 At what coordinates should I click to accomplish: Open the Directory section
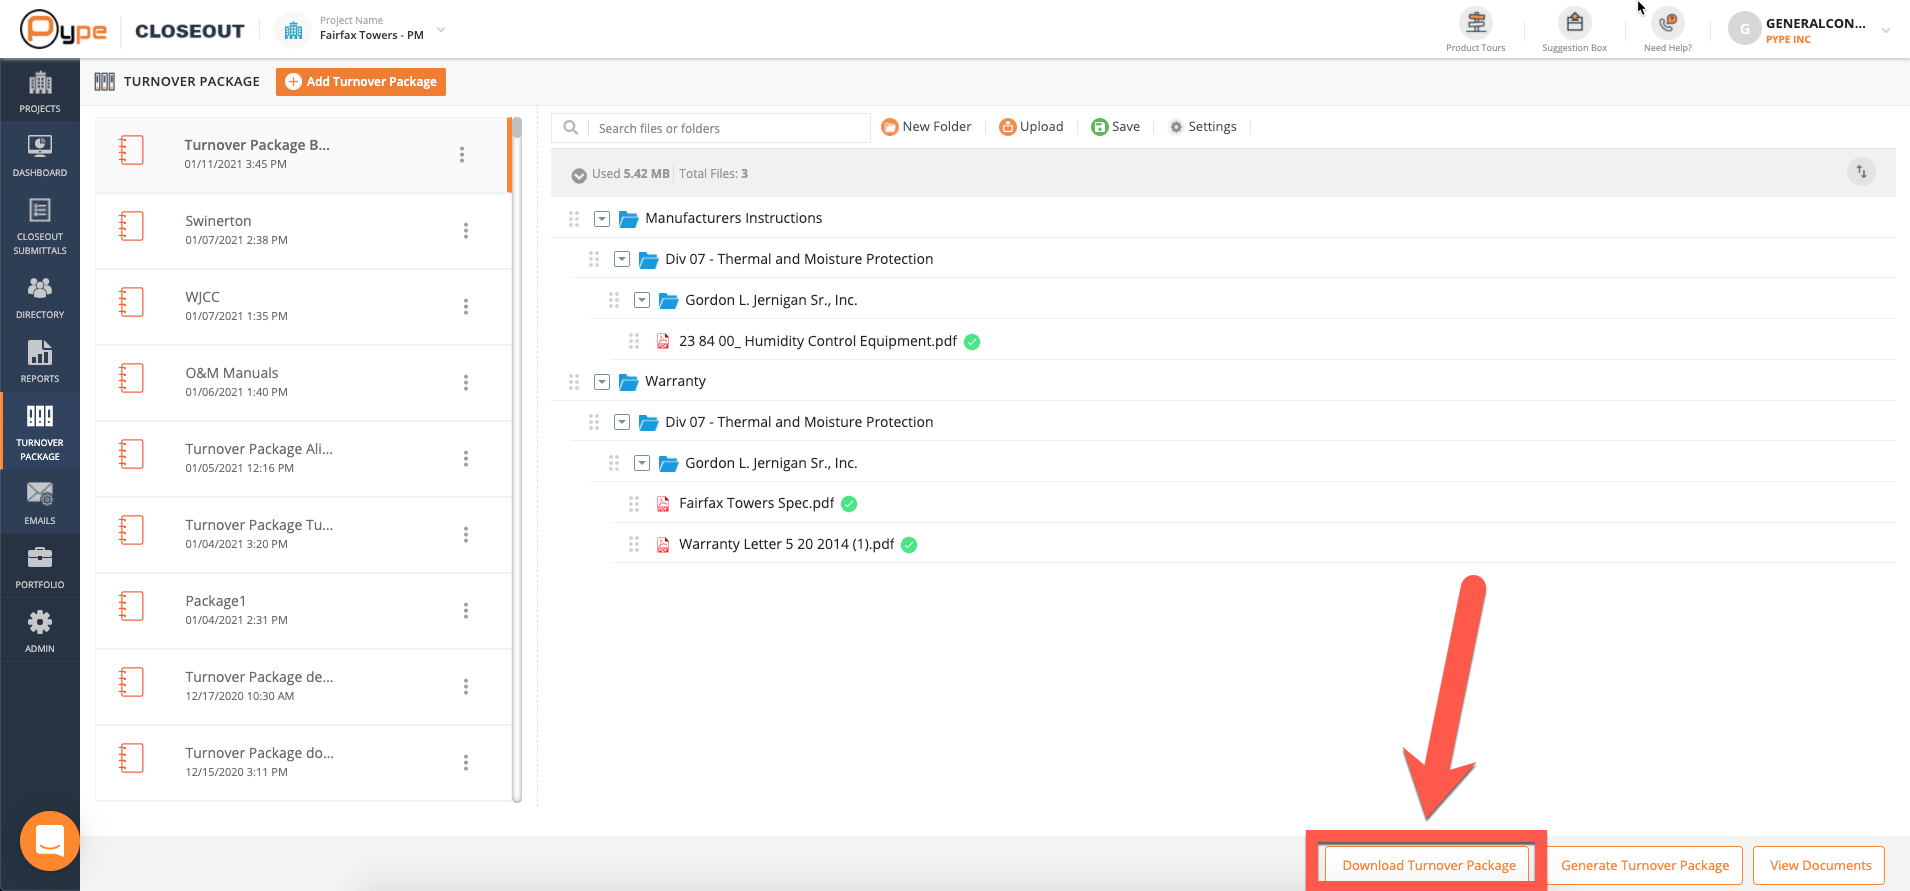[x=40, y=297]
